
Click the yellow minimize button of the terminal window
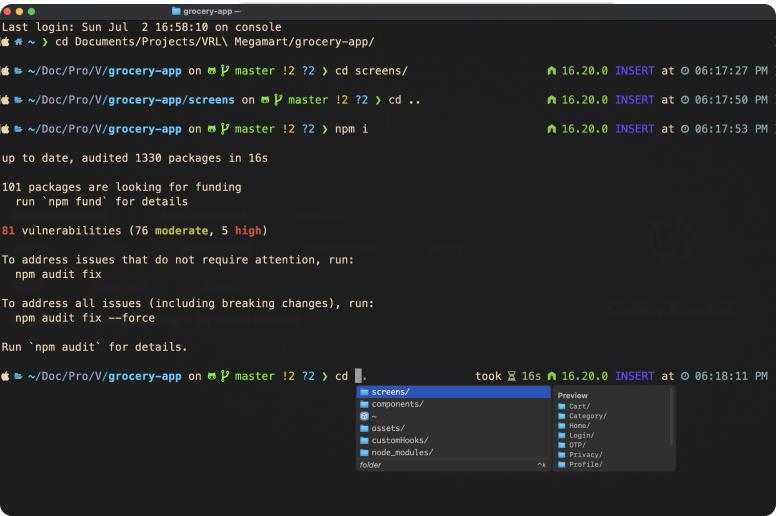click(19, 11)
